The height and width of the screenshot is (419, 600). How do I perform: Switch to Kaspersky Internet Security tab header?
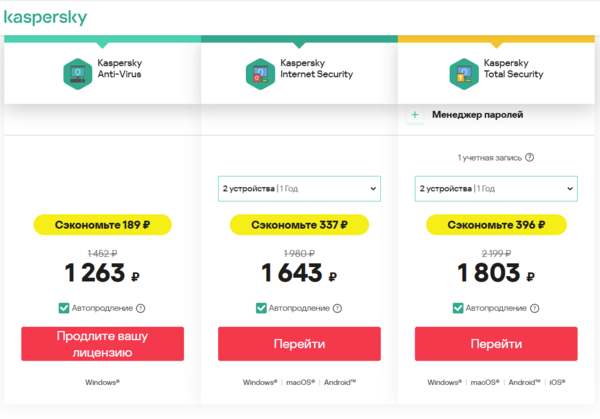(x=299, y=70)
